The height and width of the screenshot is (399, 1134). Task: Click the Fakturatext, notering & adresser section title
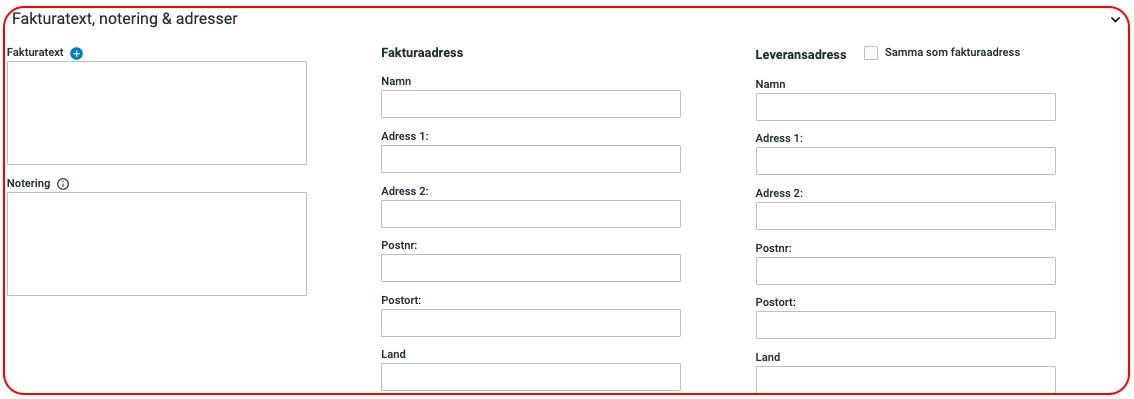click(x=125, y=20)
